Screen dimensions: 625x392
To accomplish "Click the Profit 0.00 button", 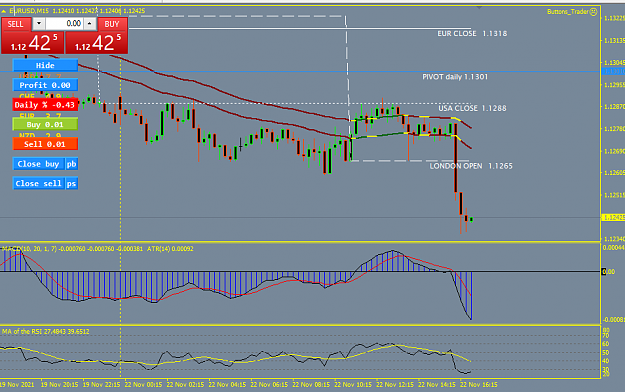I will pos(45,85).
